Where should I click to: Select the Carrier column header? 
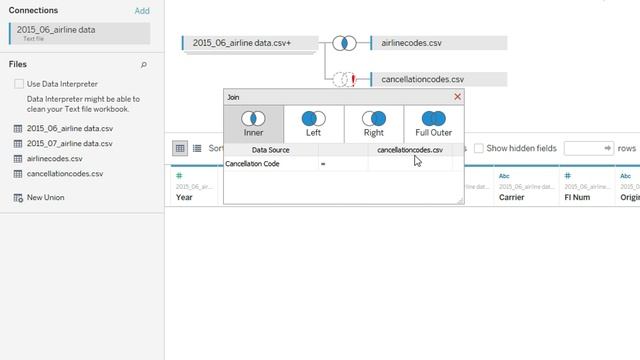point(511,198)
